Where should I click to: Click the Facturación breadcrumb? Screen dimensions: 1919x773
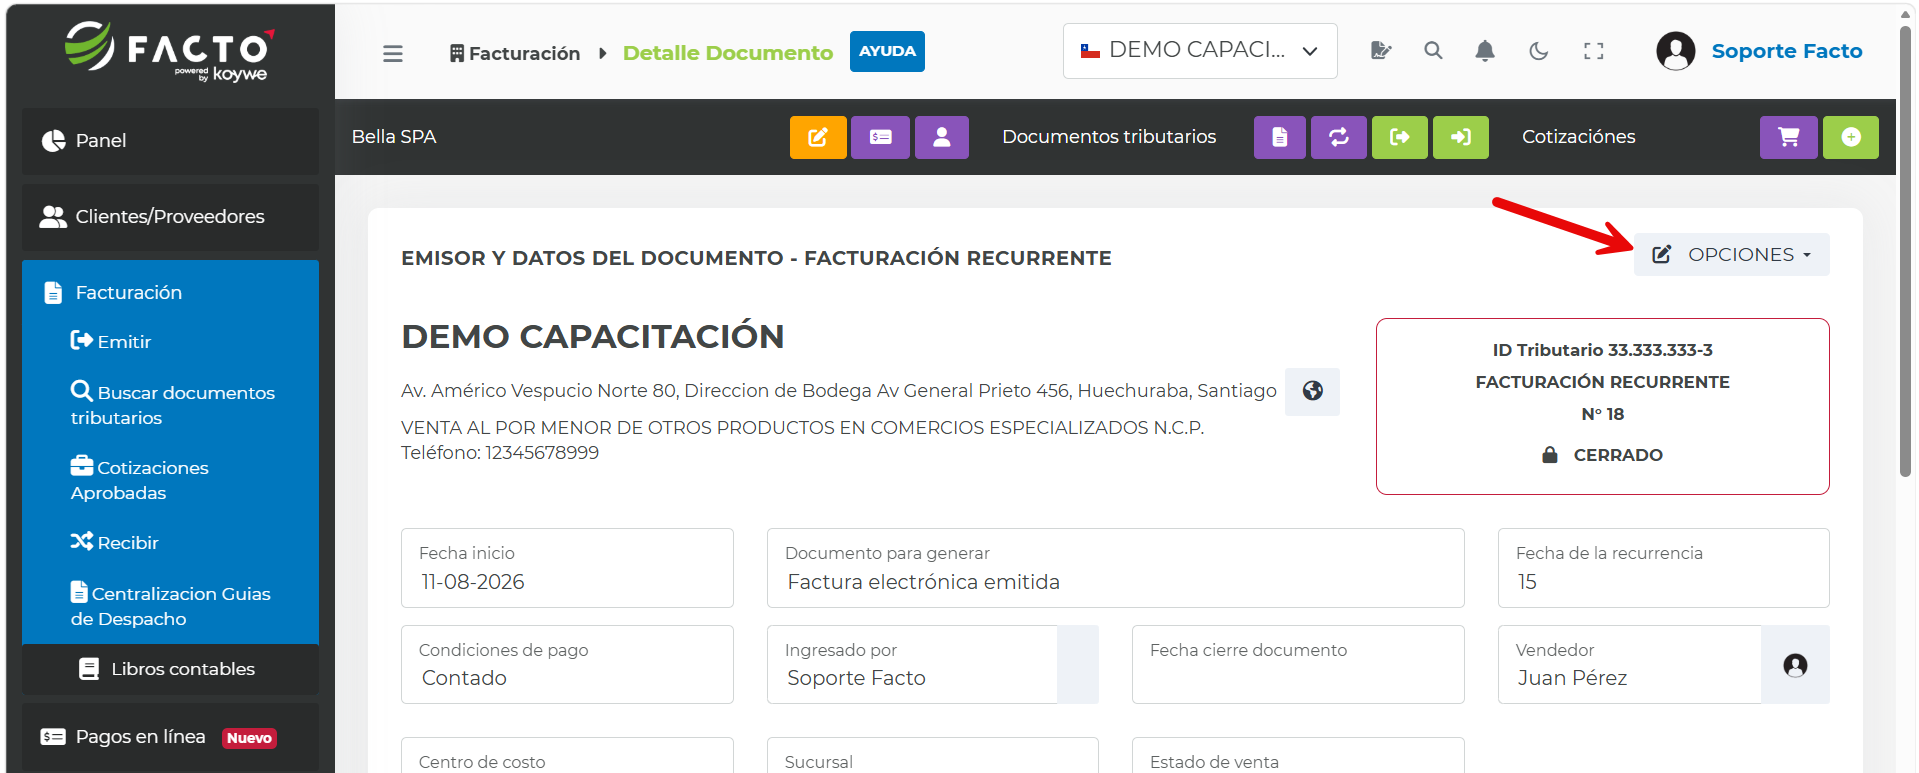pos(515,53)
